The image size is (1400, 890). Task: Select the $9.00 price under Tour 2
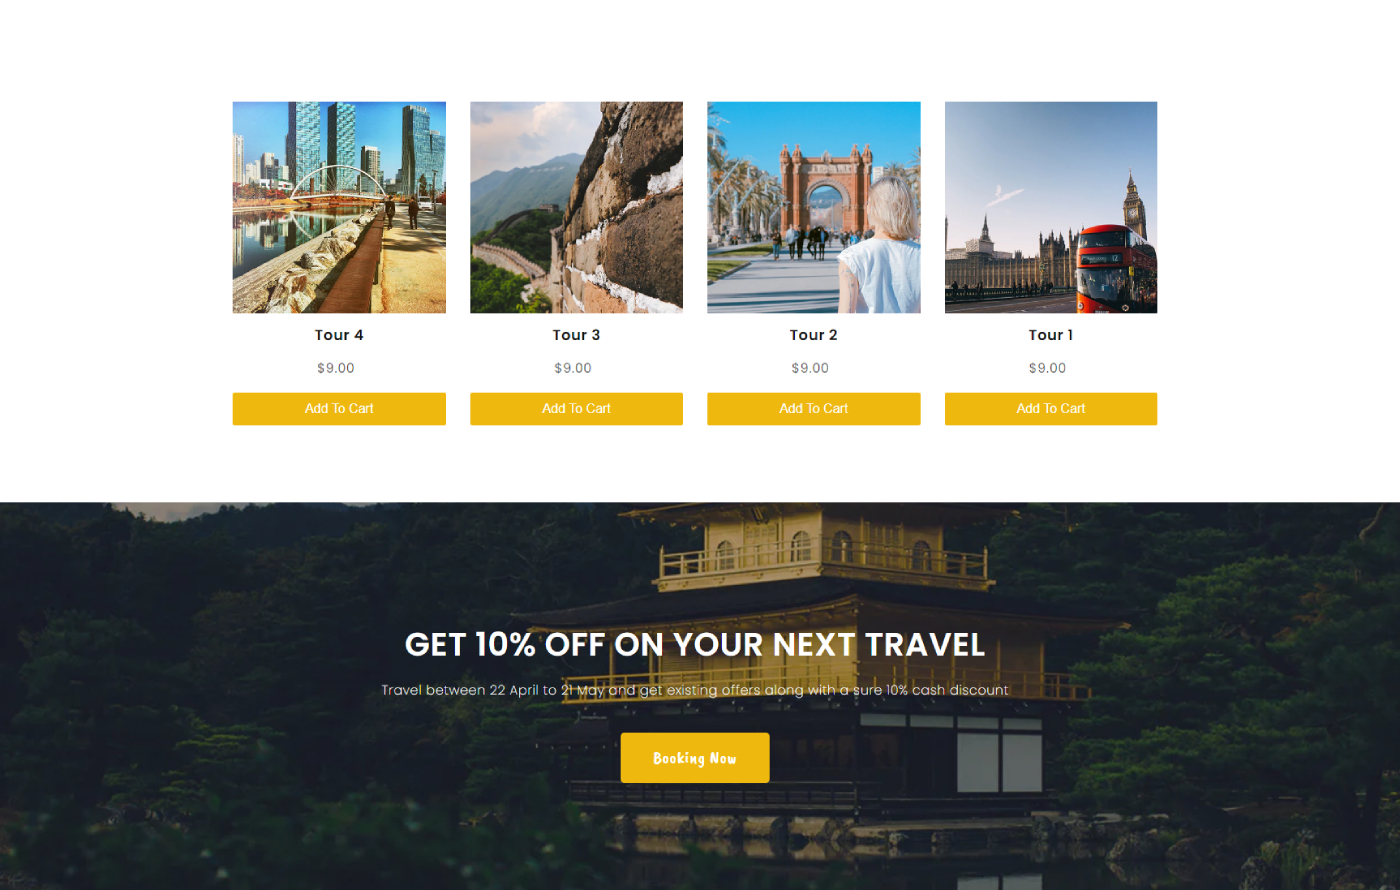(810, 368)
